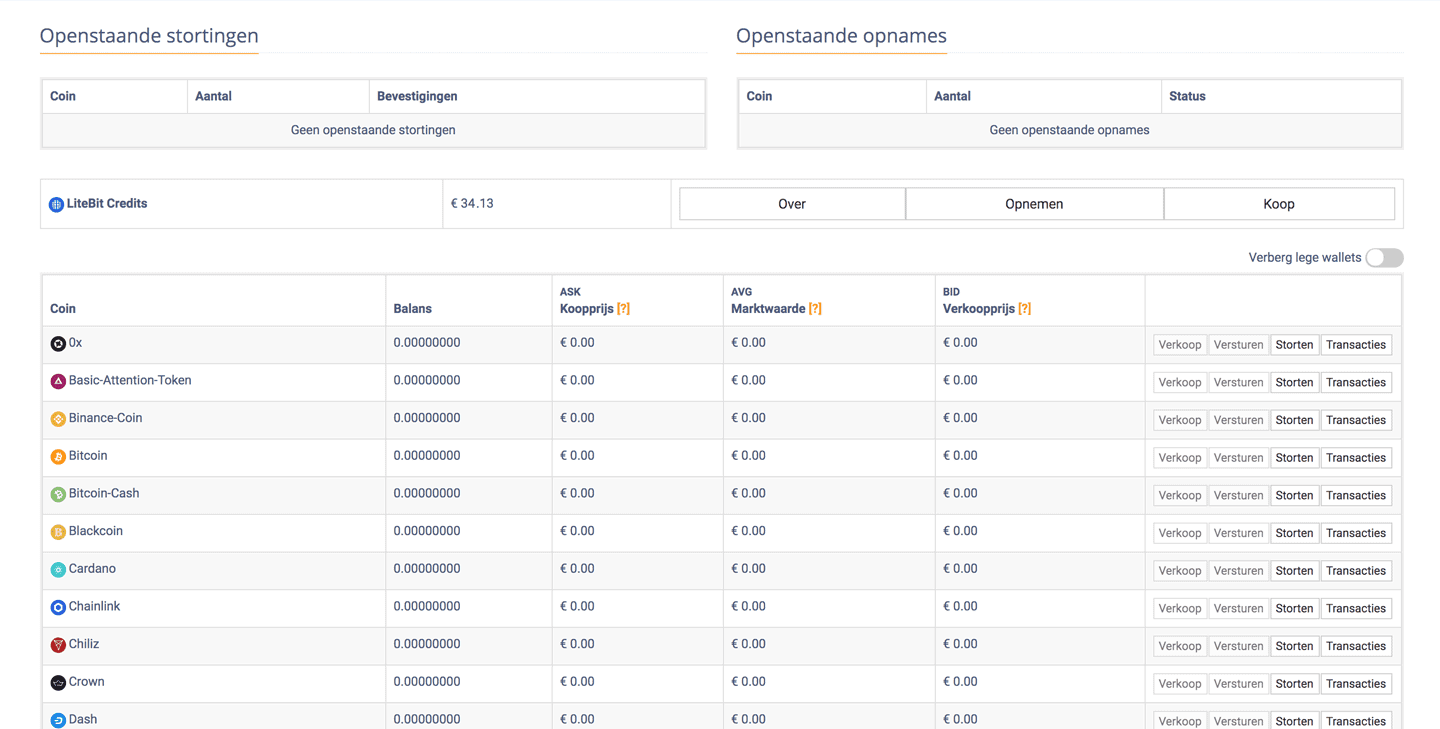Viewport: 1440px width, 729px height.
Task: Click Verkoop for Blackcoin
Action: [x=1180, y=533]
